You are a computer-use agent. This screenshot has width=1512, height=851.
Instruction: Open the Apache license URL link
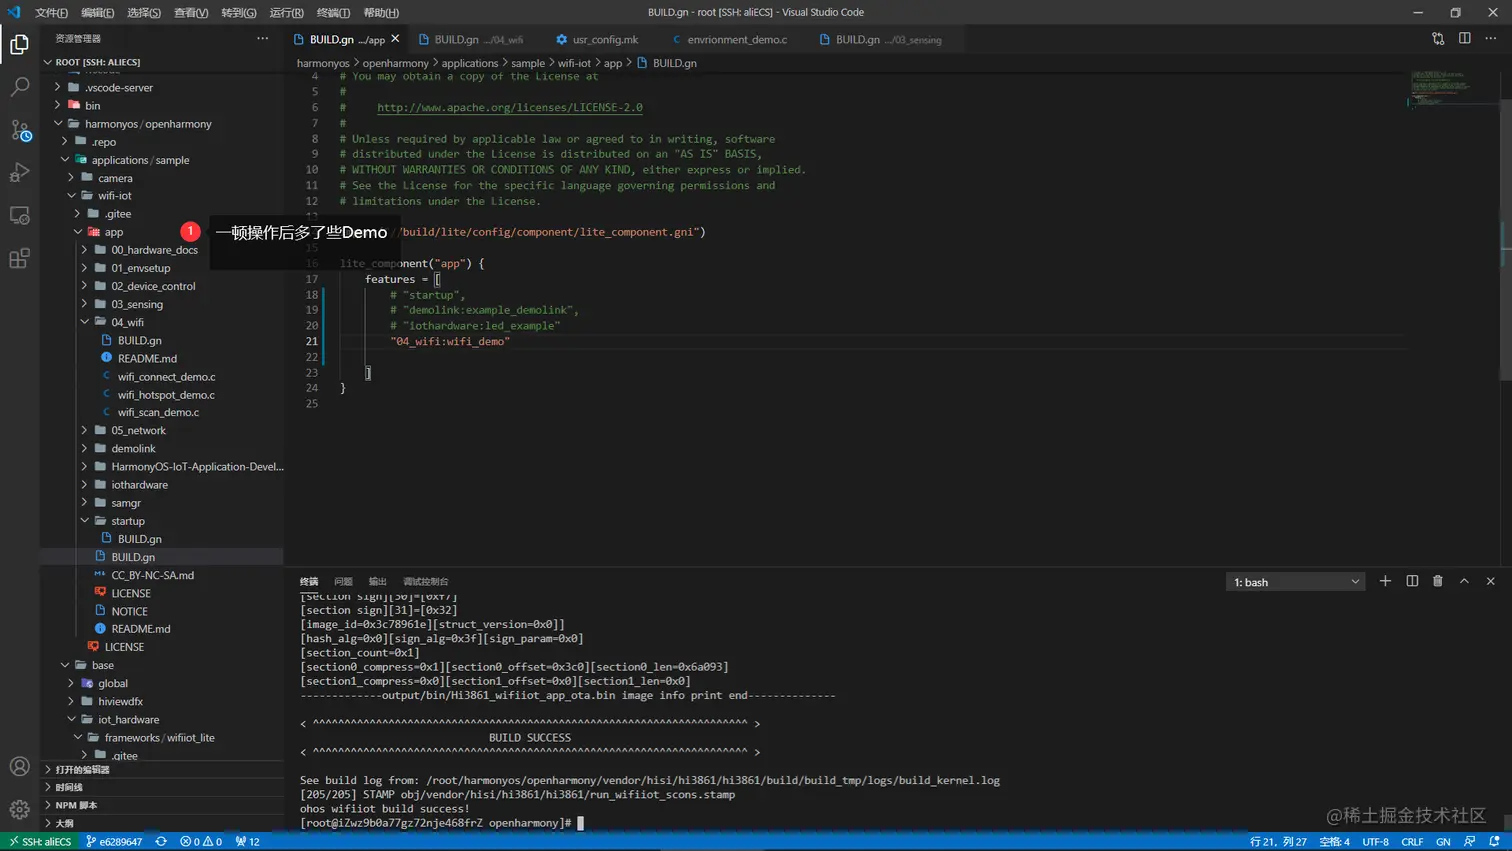pyautogui.click(x=510, y=108)
